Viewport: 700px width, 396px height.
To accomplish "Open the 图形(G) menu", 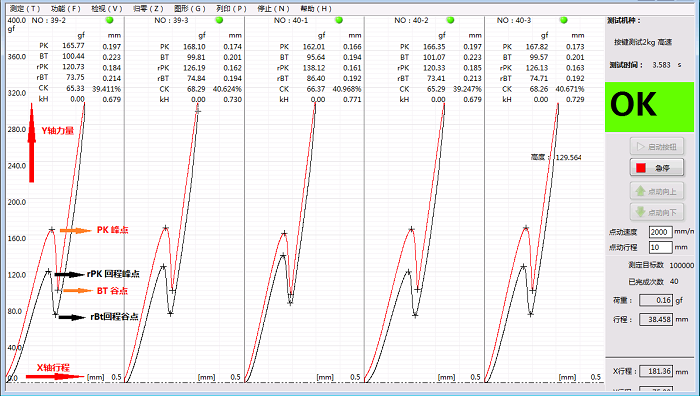I will pos(190,8).
